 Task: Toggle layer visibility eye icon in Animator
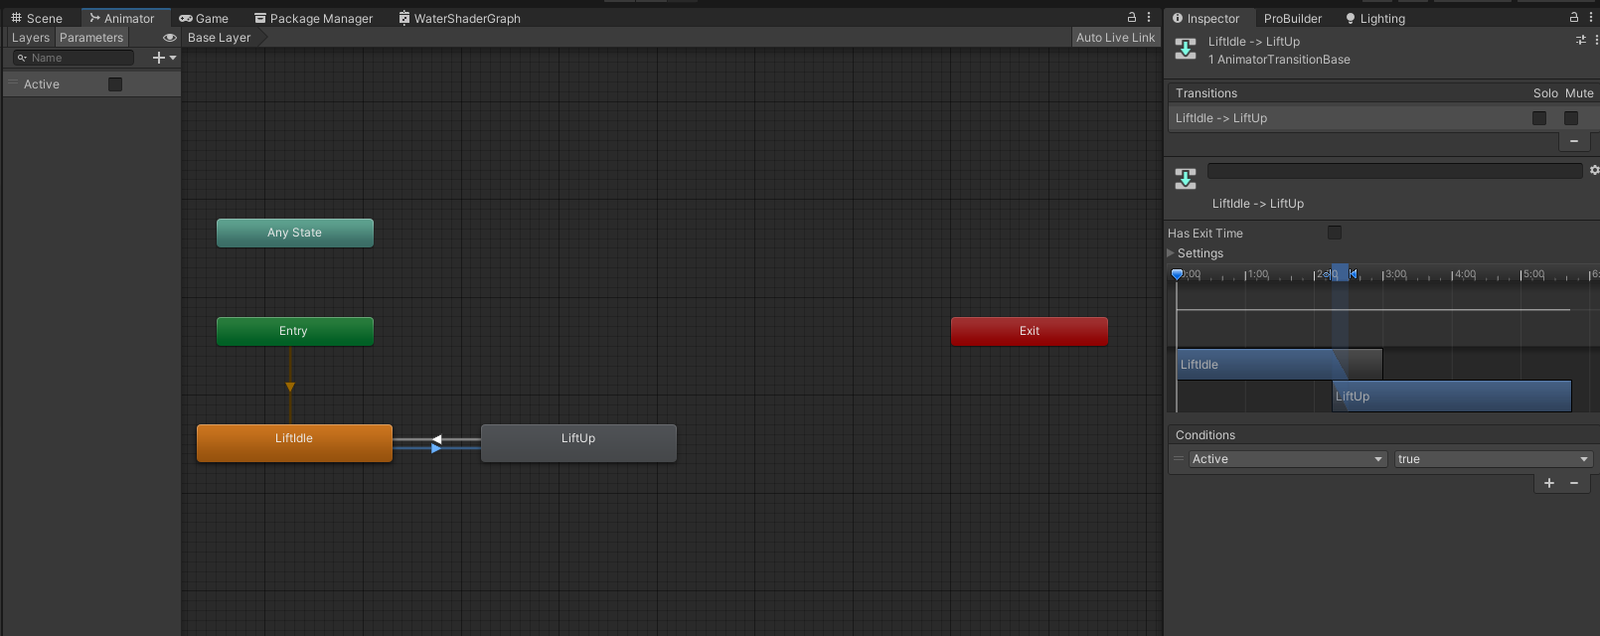170,38
